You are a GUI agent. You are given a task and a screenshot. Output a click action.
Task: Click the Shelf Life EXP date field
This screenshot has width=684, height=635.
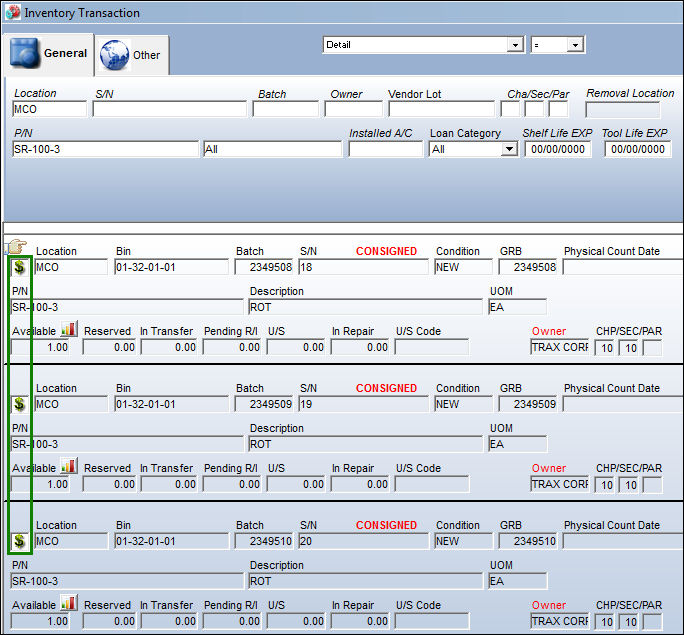pyautogui.click(x=558, y=149)
